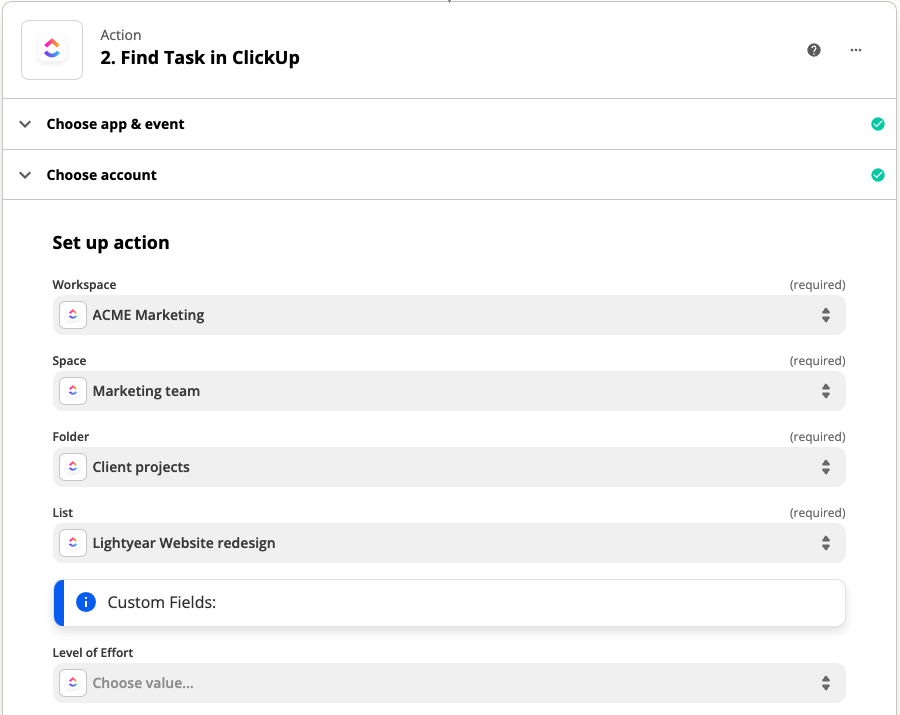This screenshot has height=715, width=900.
Task: Choose a value for Level of Effort
Action: pos(449,683)
